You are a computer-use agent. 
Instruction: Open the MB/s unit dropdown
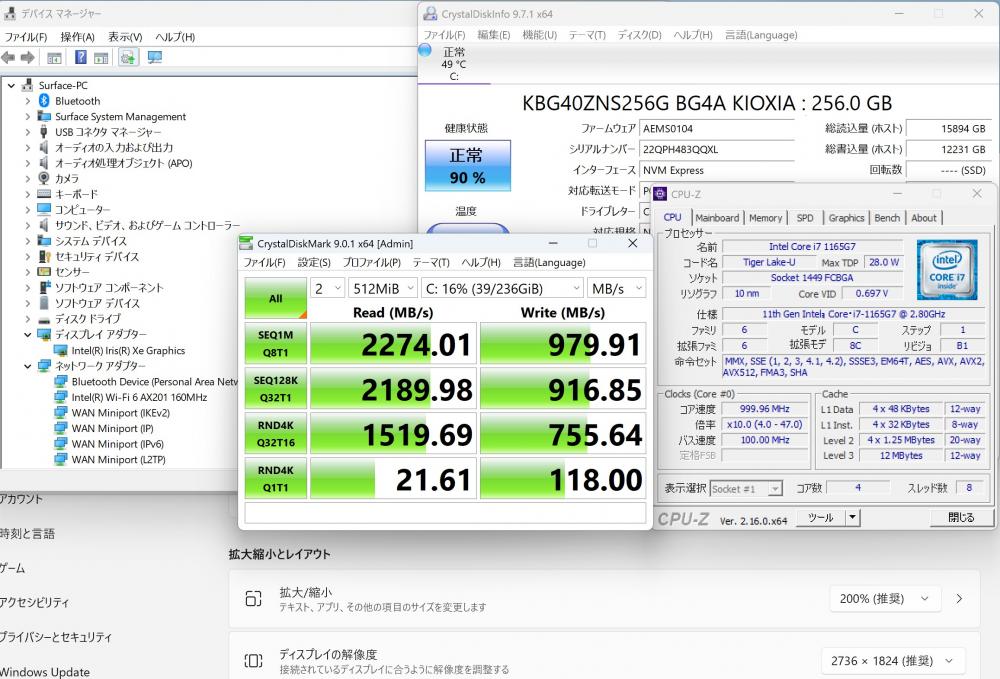click(x=616, y=289)
